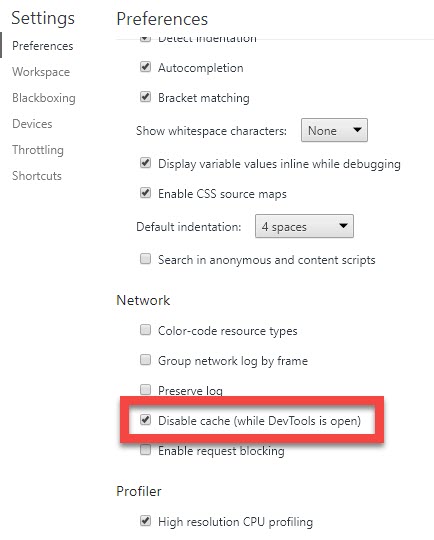The width and height of the screenshot is (434, 540).
Task: Enable Group network log by frame
Action: [x=145, y=360]
